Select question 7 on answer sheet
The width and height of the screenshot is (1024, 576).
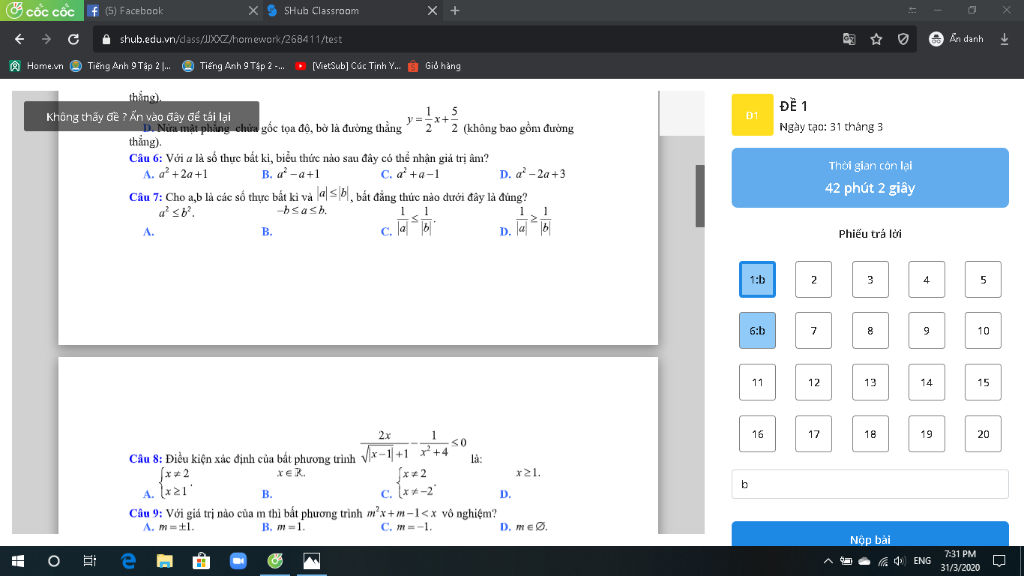point(814,330)
